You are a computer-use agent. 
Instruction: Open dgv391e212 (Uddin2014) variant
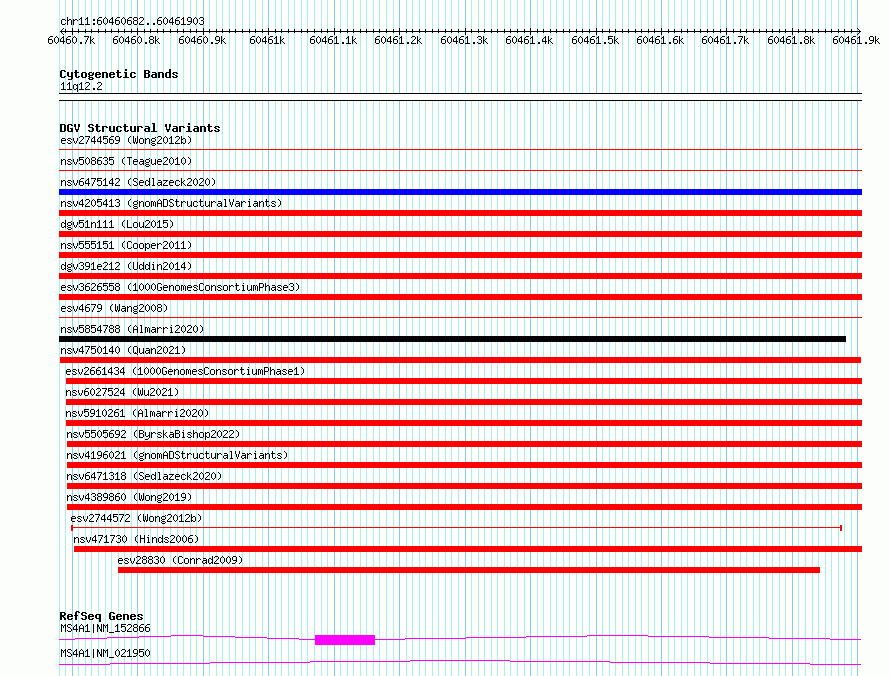126,266
